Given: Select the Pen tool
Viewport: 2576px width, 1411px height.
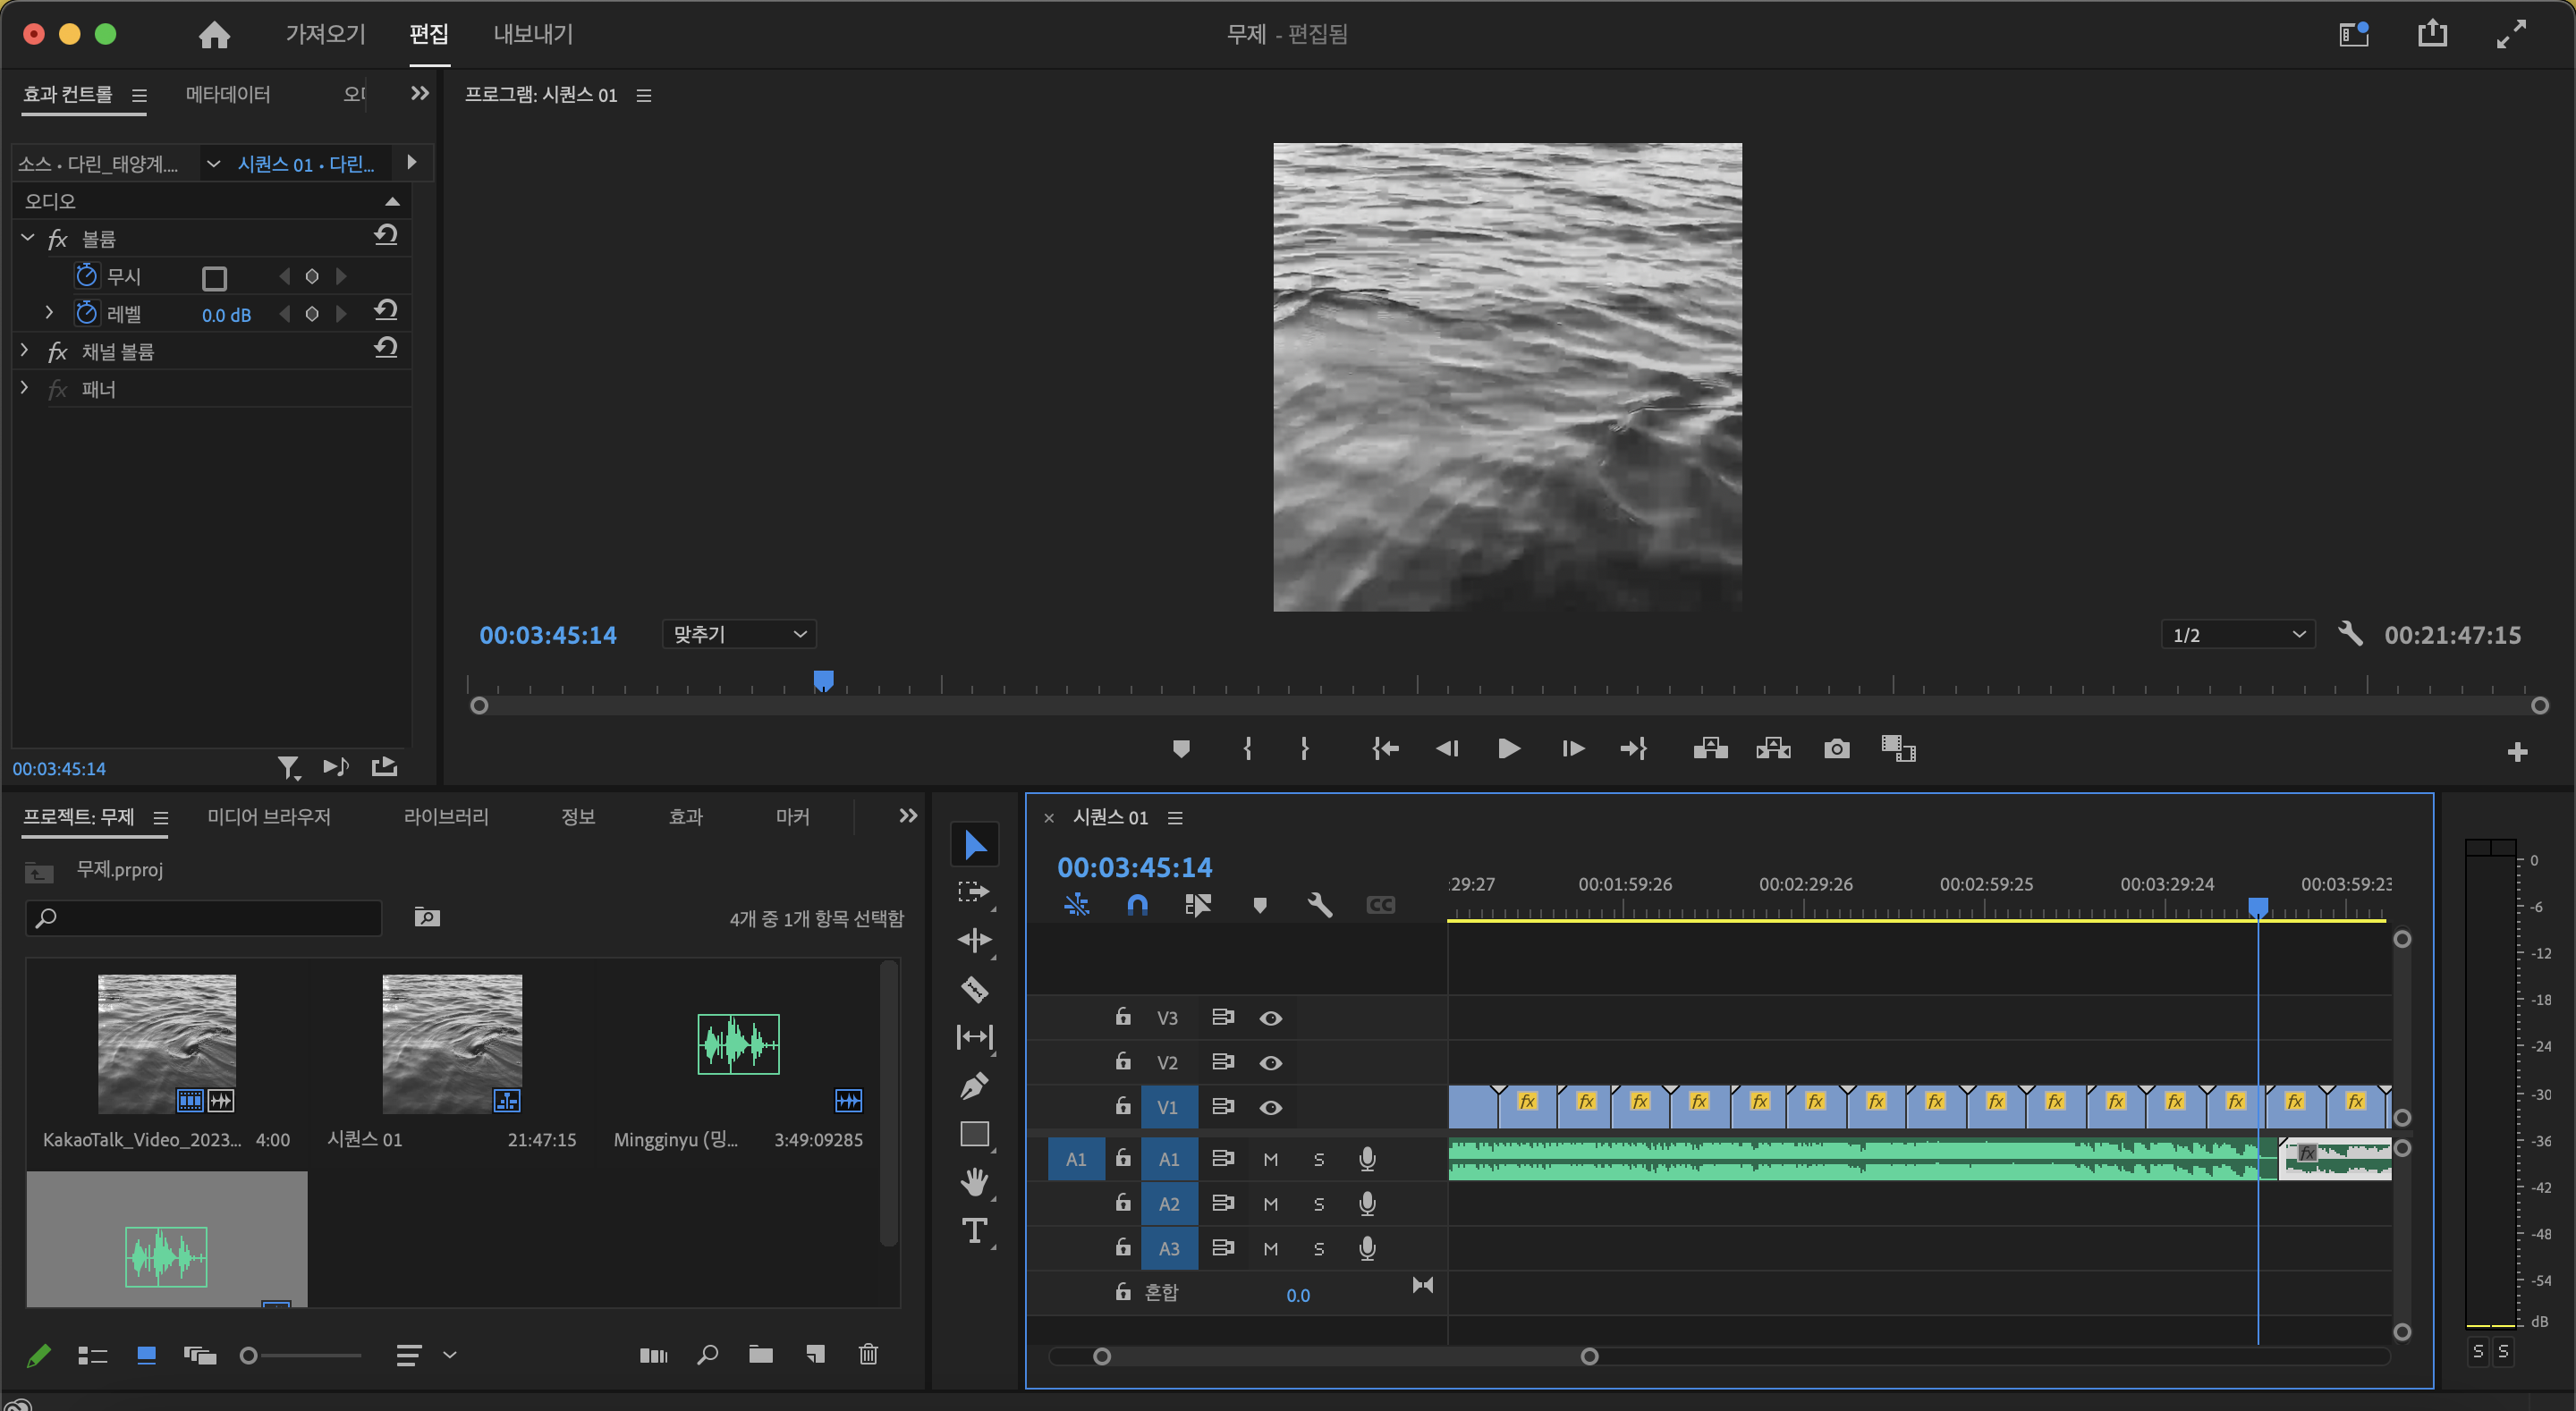Looking at the screenshot, I should click(x=974, y=1085).
